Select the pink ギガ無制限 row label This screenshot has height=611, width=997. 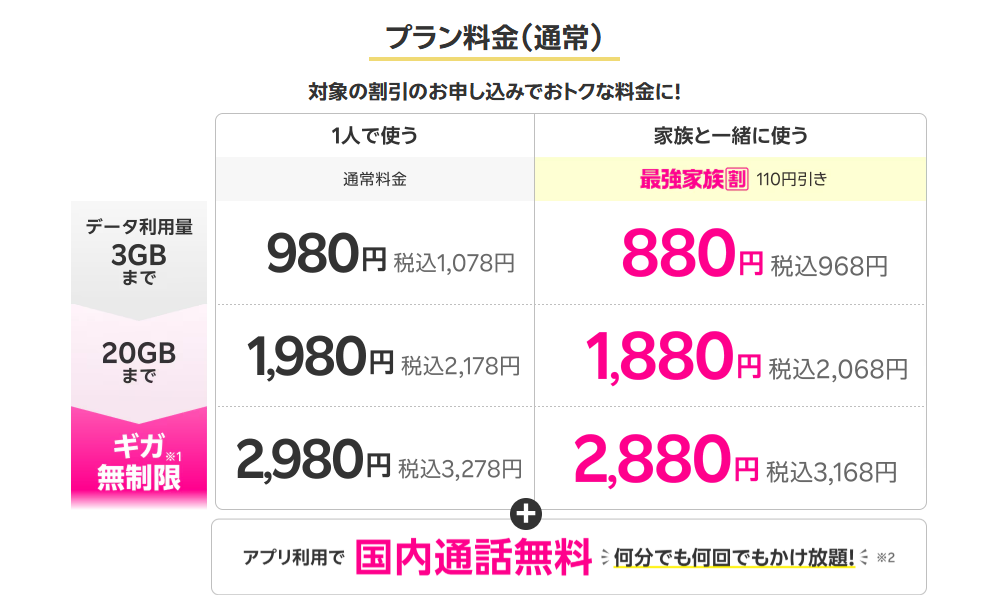click(139, 463)
